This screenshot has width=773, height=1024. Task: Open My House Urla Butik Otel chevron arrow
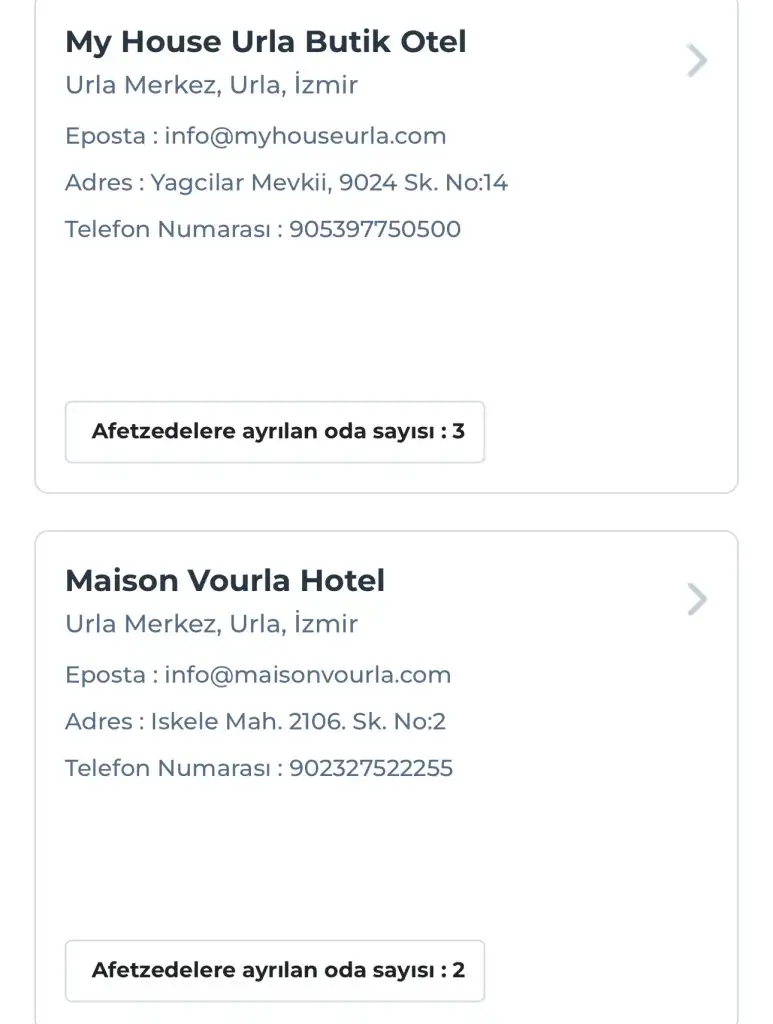coord(697,61)
